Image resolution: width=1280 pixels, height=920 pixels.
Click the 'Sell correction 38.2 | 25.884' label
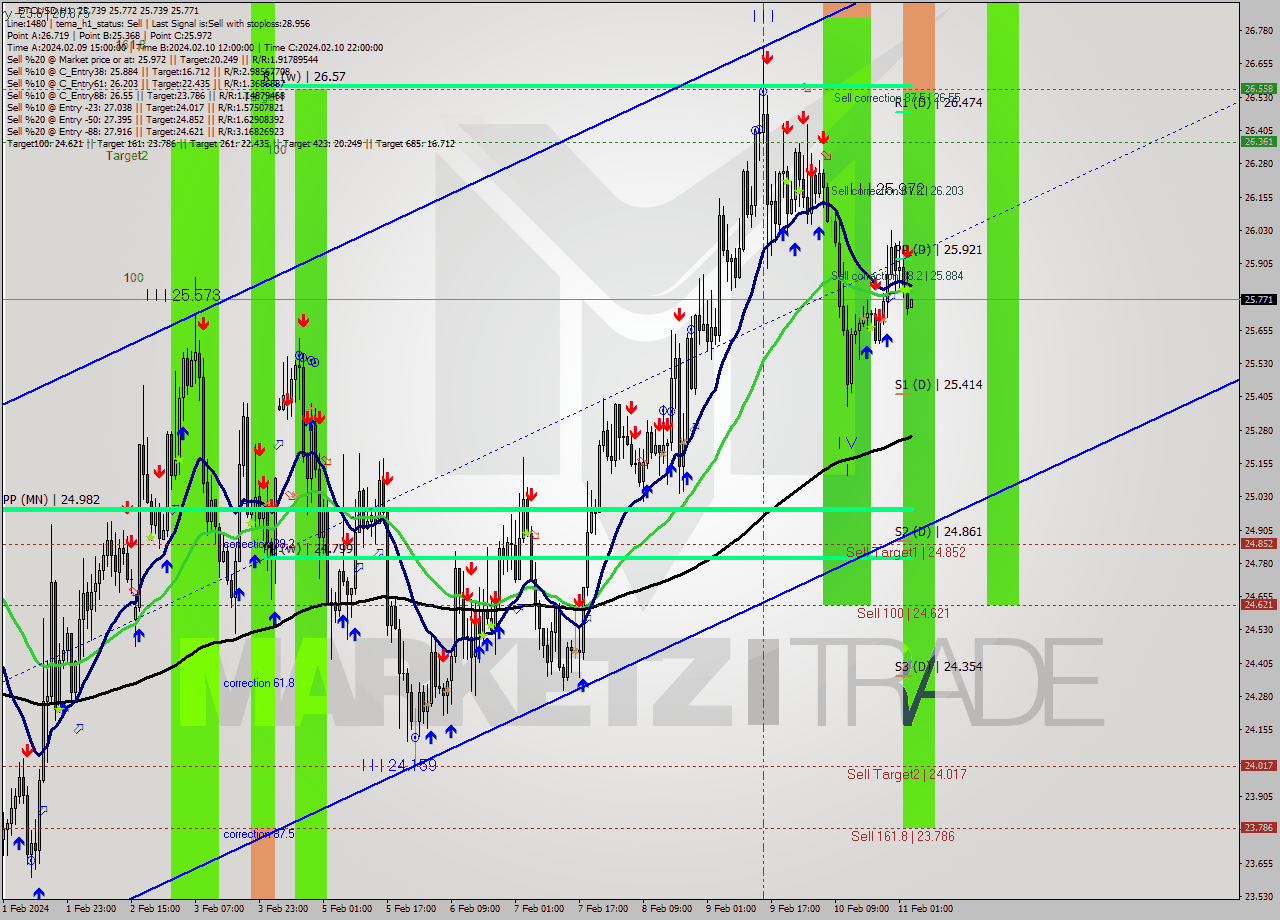pos(897,276)
